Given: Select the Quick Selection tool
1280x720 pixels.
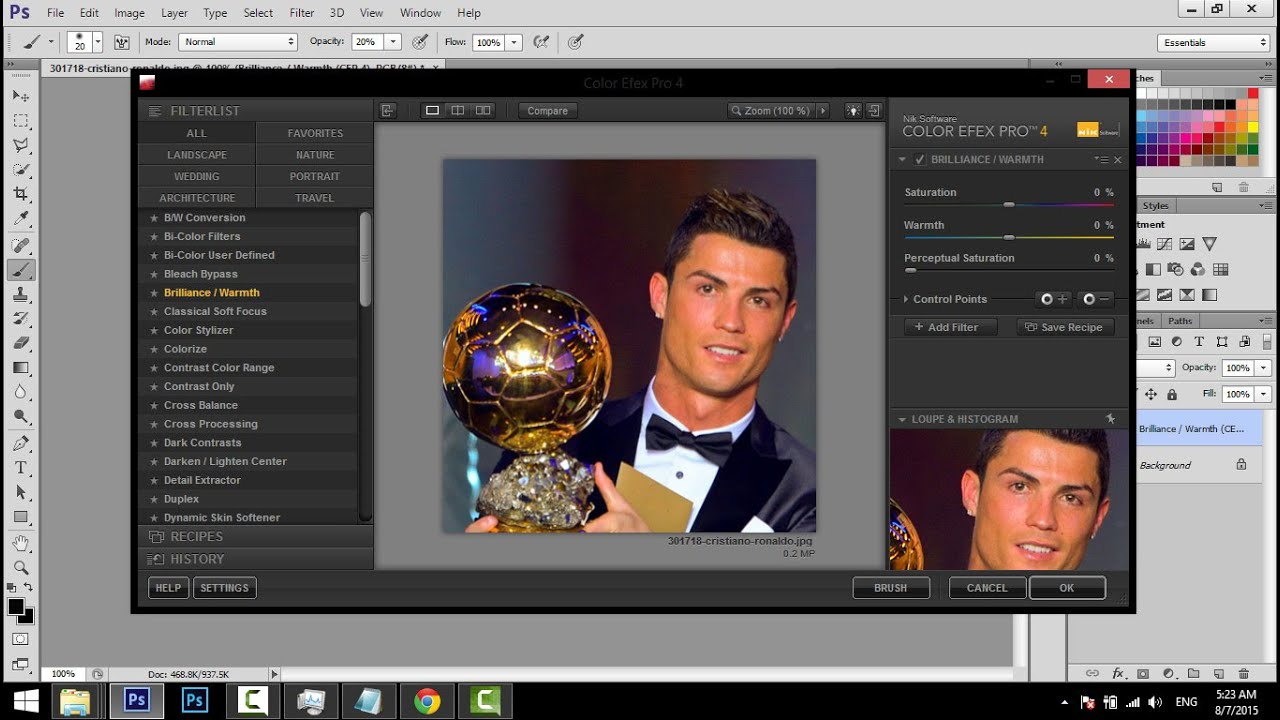Looking at the screenshot, I should (x=21, y=169).
